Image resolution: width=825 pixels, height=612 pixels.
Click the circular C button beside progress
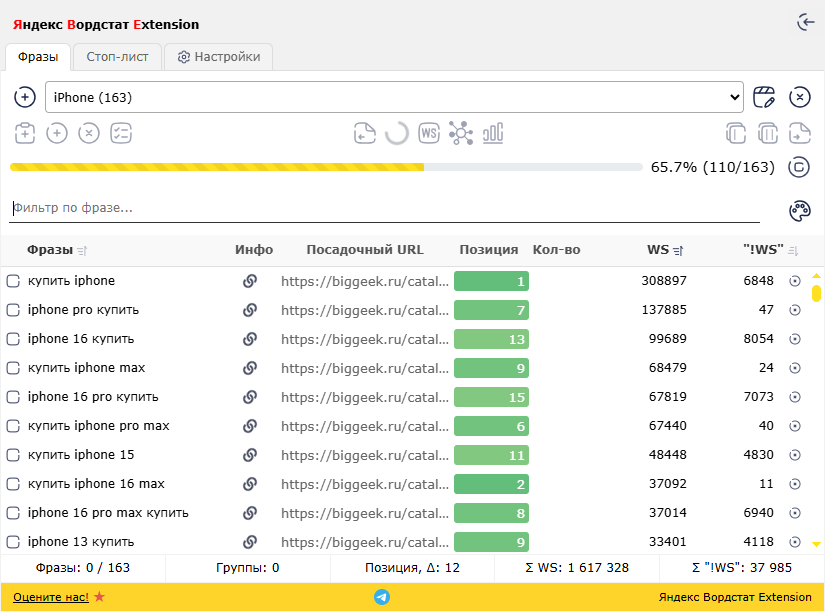click(x=799, y=167)
